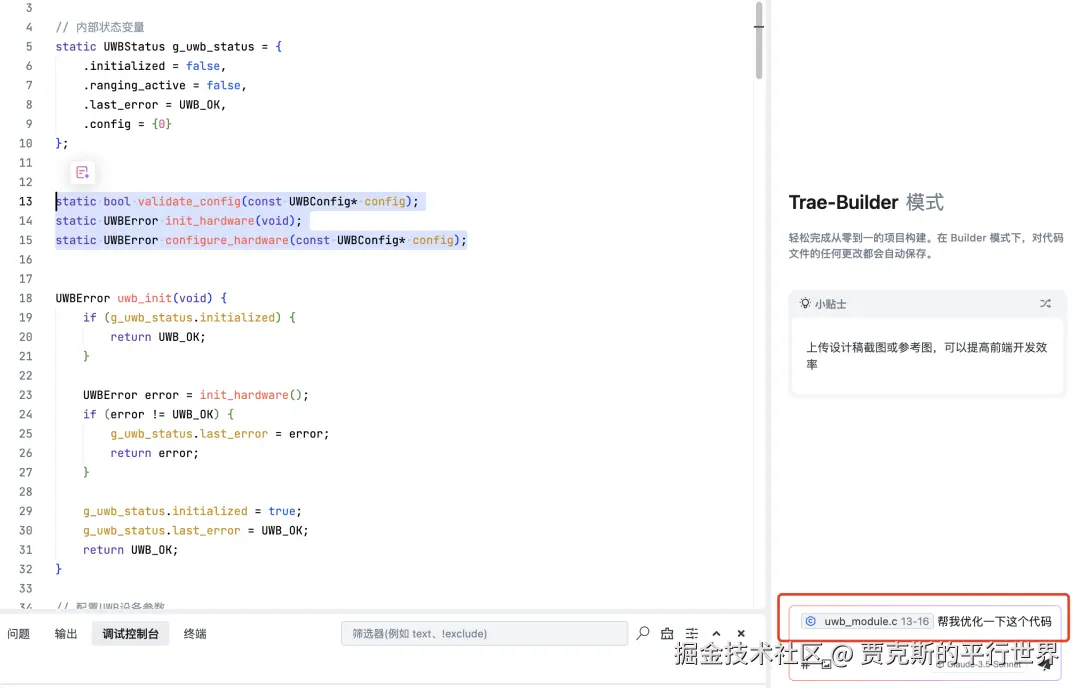Click .ranging_active on line 7
Image resolution: width=1080 pixels, height=688 pixels.
click(x=134, y=85)
